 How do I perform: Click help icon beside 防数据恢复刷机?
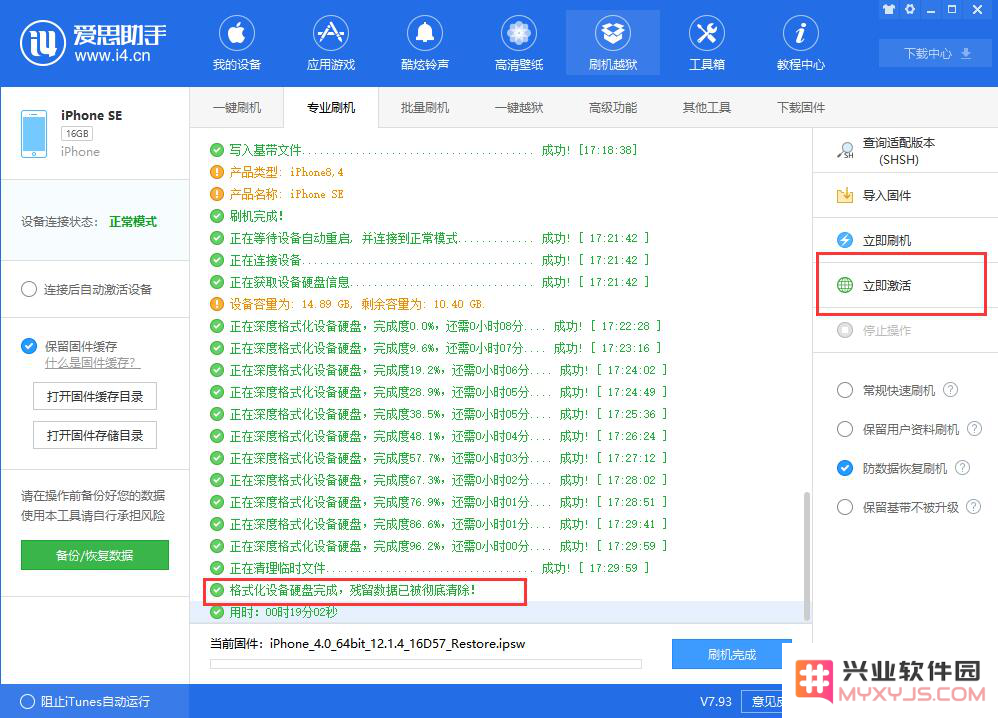click(x=962, y=468)
